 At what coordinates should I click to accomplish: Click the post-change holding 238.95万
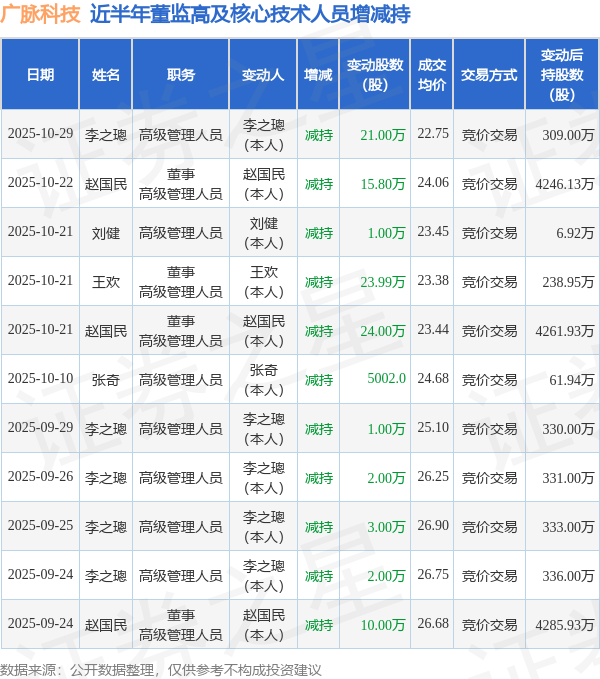click(x=568, y=282)
